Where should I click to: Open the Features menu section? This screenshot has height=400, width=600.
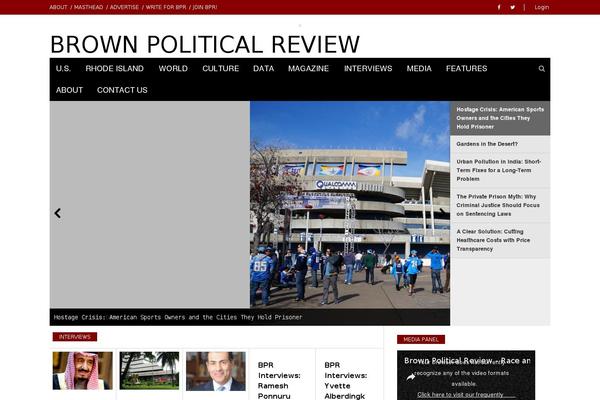[466, 69]
